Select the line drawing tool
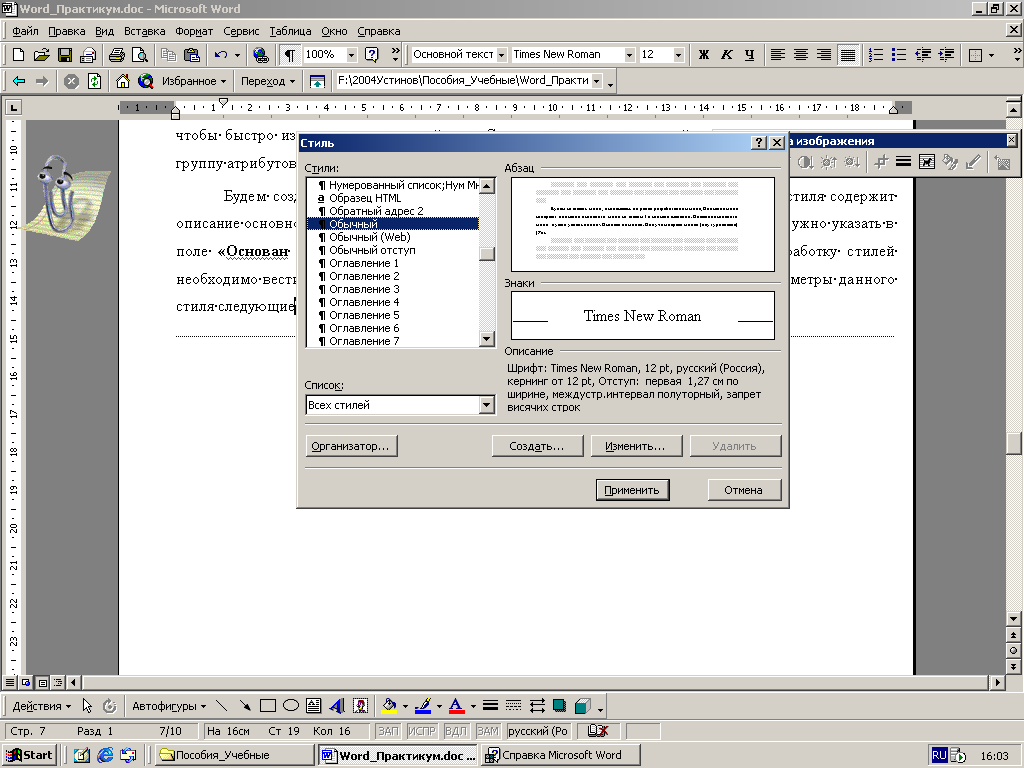This screenshot has width=1024, height=768. [221, 706]
